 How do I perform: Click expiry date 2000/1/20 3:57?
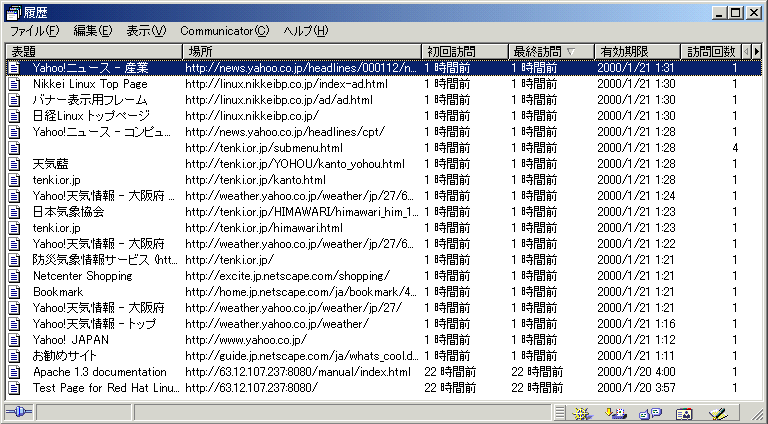[636, 388]
